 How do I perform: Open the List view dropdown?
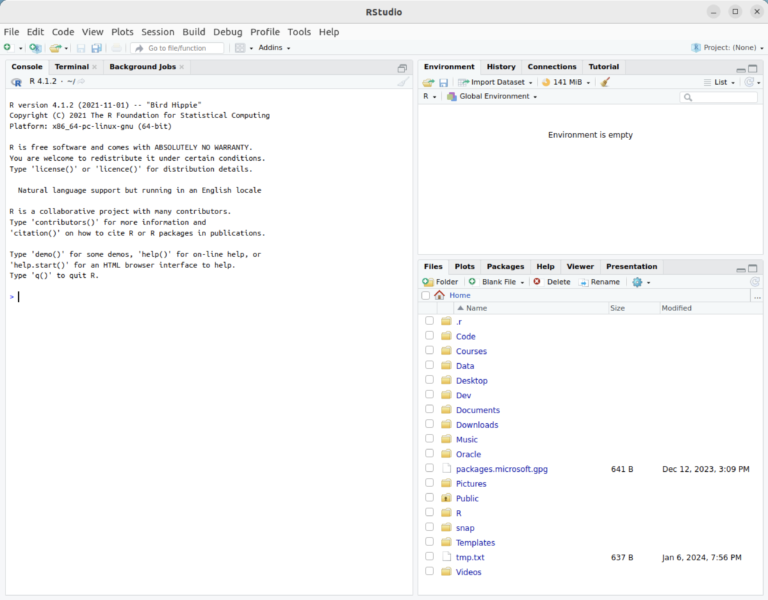click(720, 82)
